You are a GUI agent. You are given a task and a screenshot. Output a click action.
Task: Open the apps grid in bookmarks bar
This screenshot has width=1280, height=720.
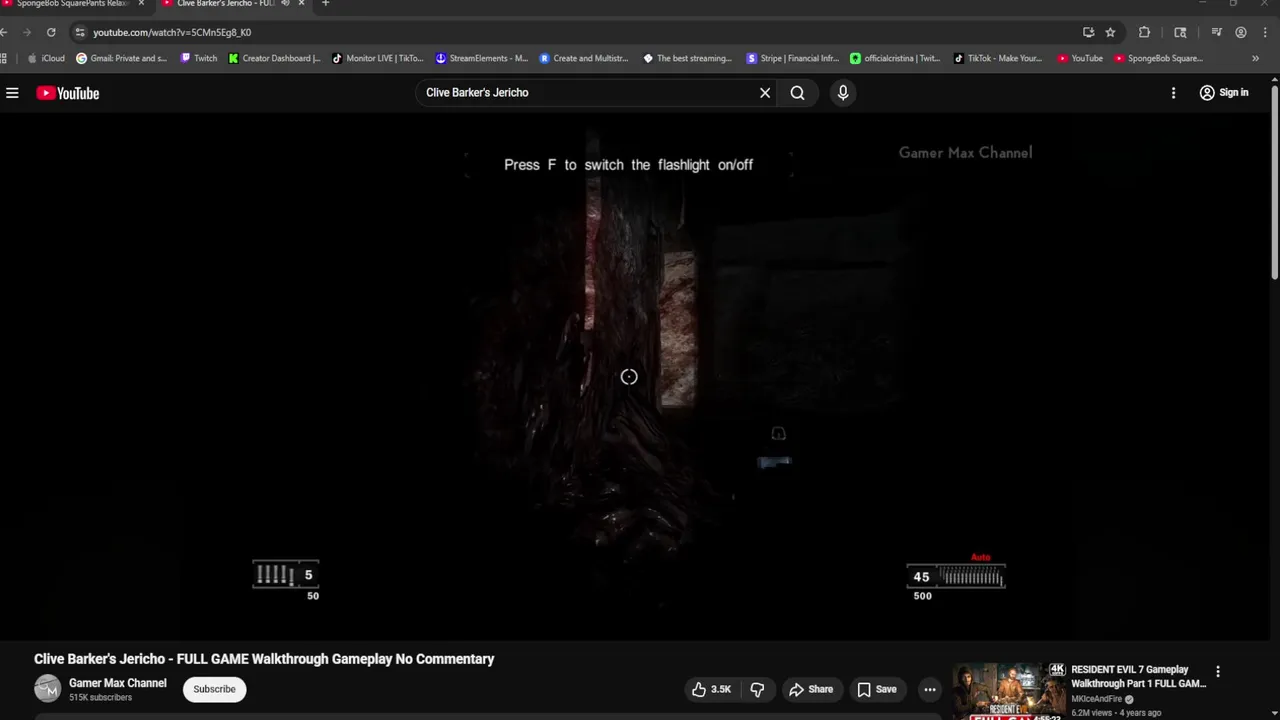(x=5, y=58)
